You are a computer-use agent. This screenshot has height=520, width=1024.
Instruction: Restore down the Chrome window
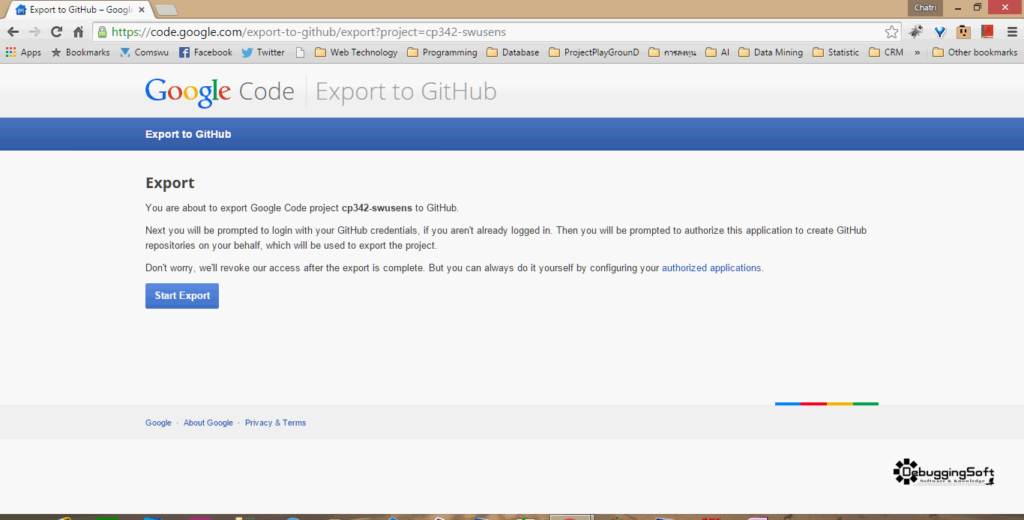[977, 8]
